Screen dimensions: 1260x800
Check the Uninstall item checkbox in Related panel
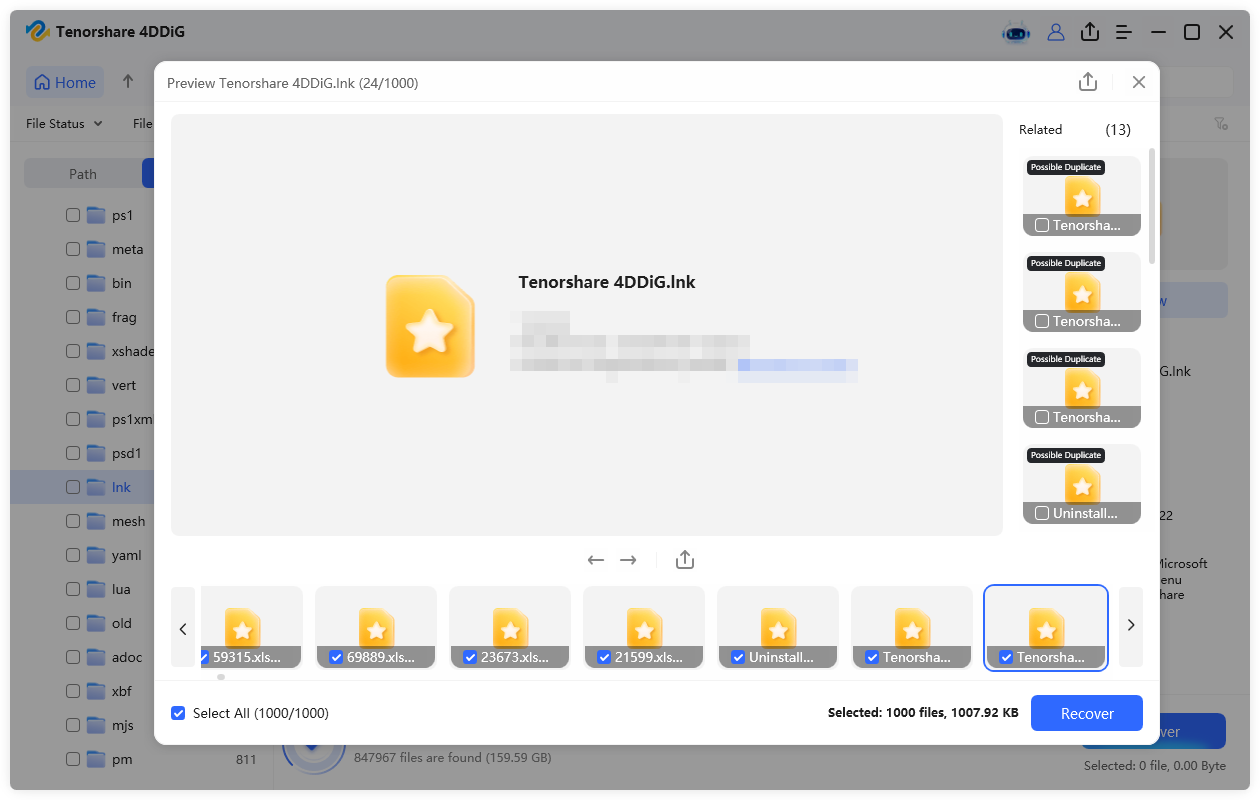coord(1042,513)
